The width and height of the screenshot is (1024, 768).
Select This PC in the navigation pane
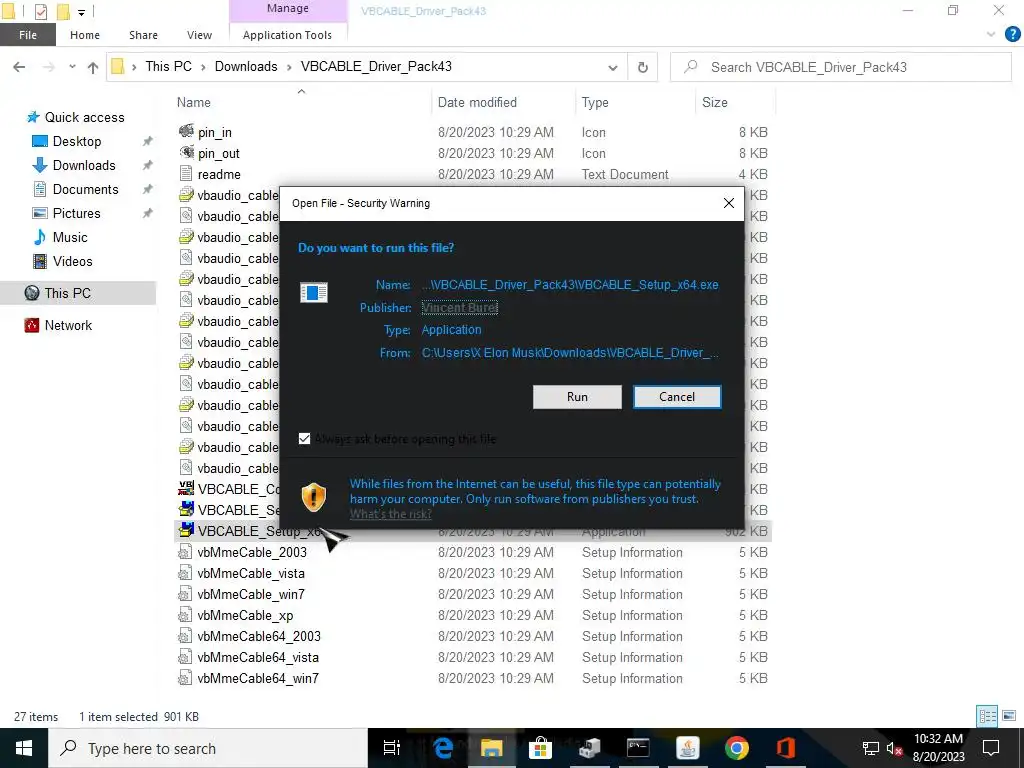tap(78, 293)
